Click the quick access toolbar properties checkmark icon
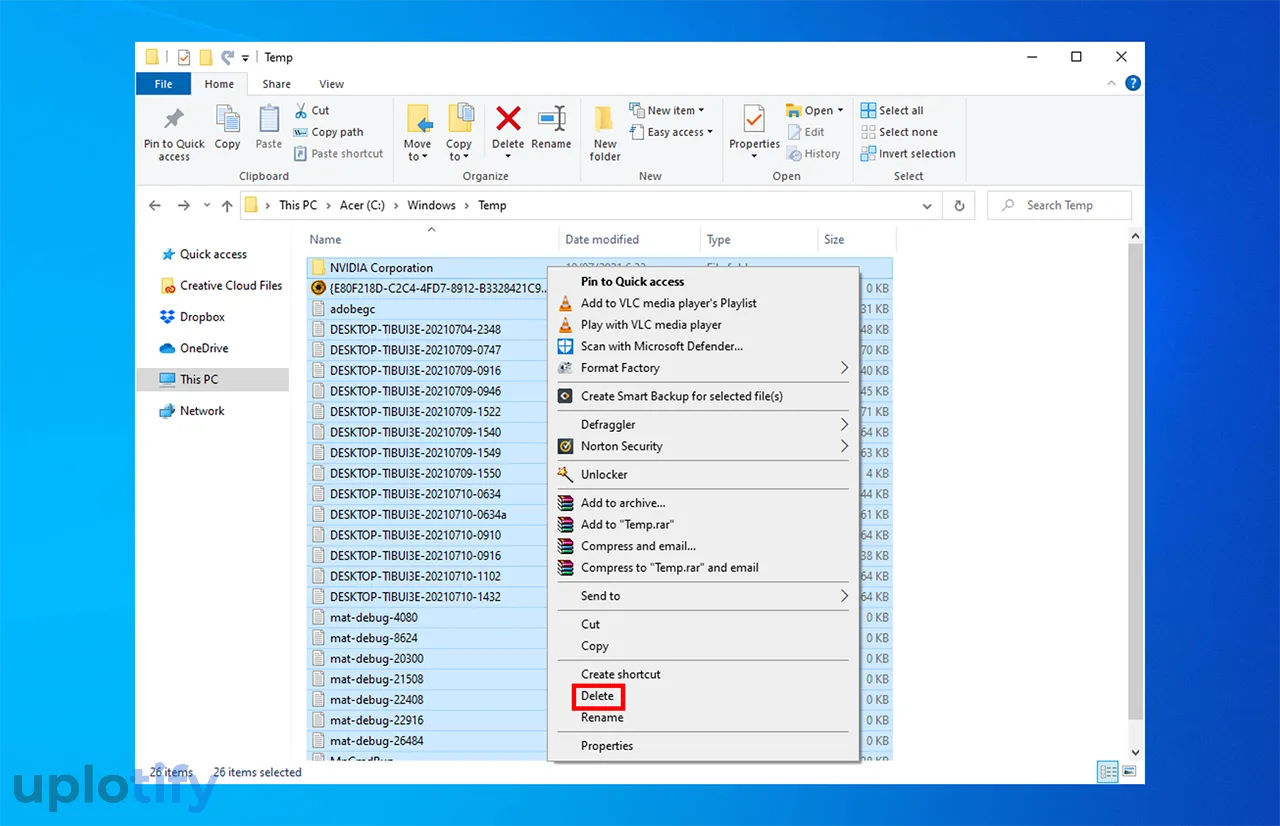The image size is (1280, 826). click(183, 57)
